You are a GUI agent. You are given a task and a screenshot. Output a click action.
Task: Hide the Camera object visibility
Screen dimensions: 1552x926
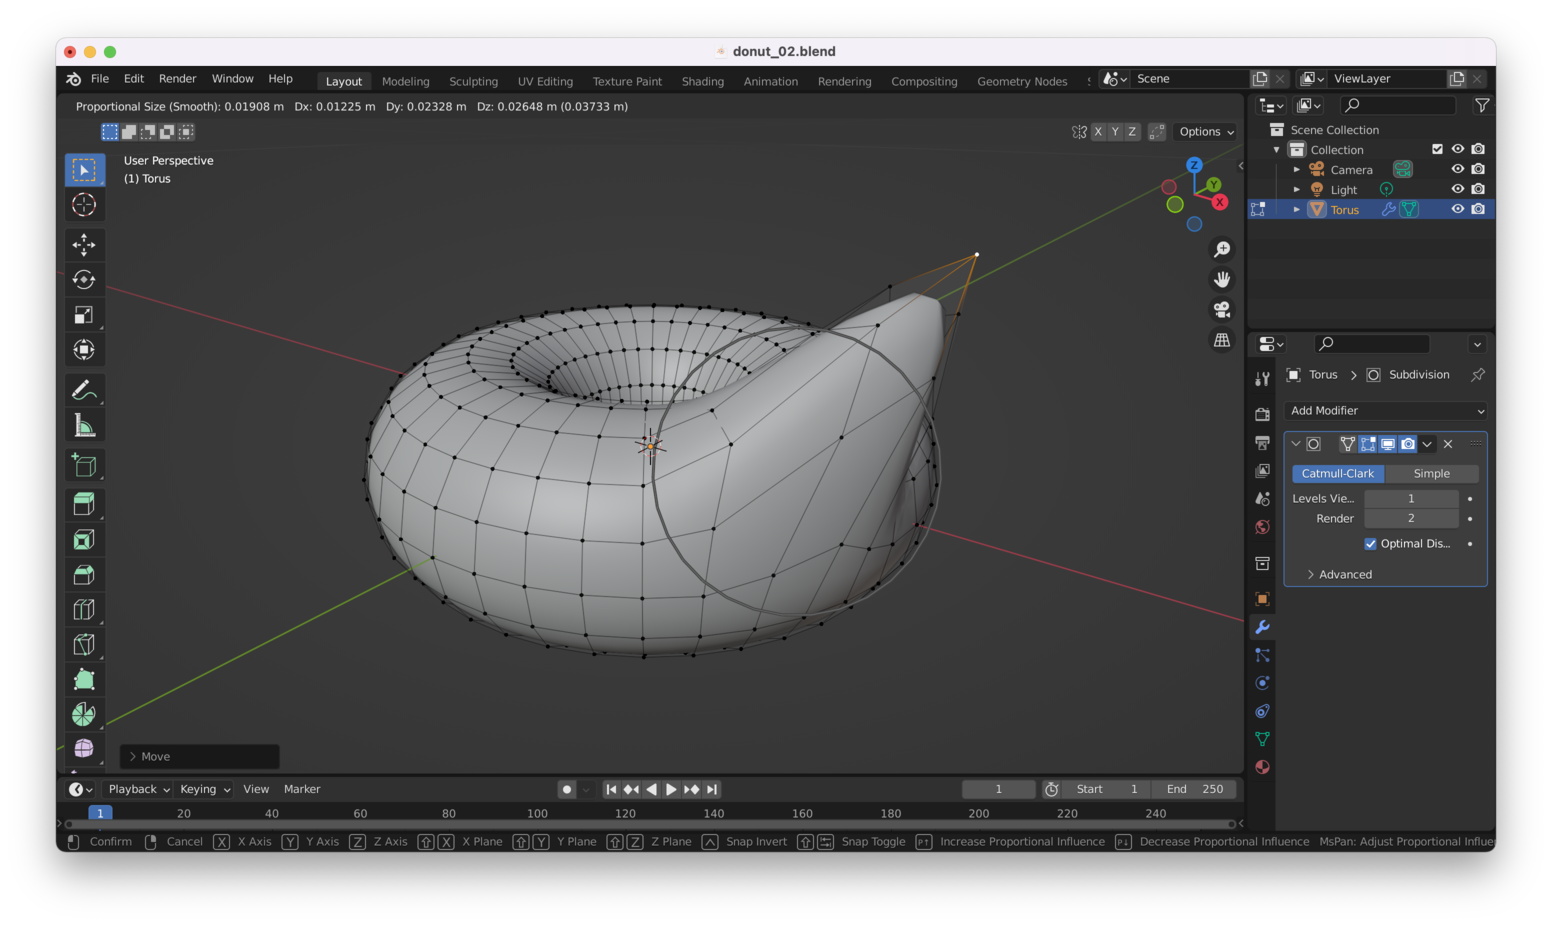tap(1457, 169)
